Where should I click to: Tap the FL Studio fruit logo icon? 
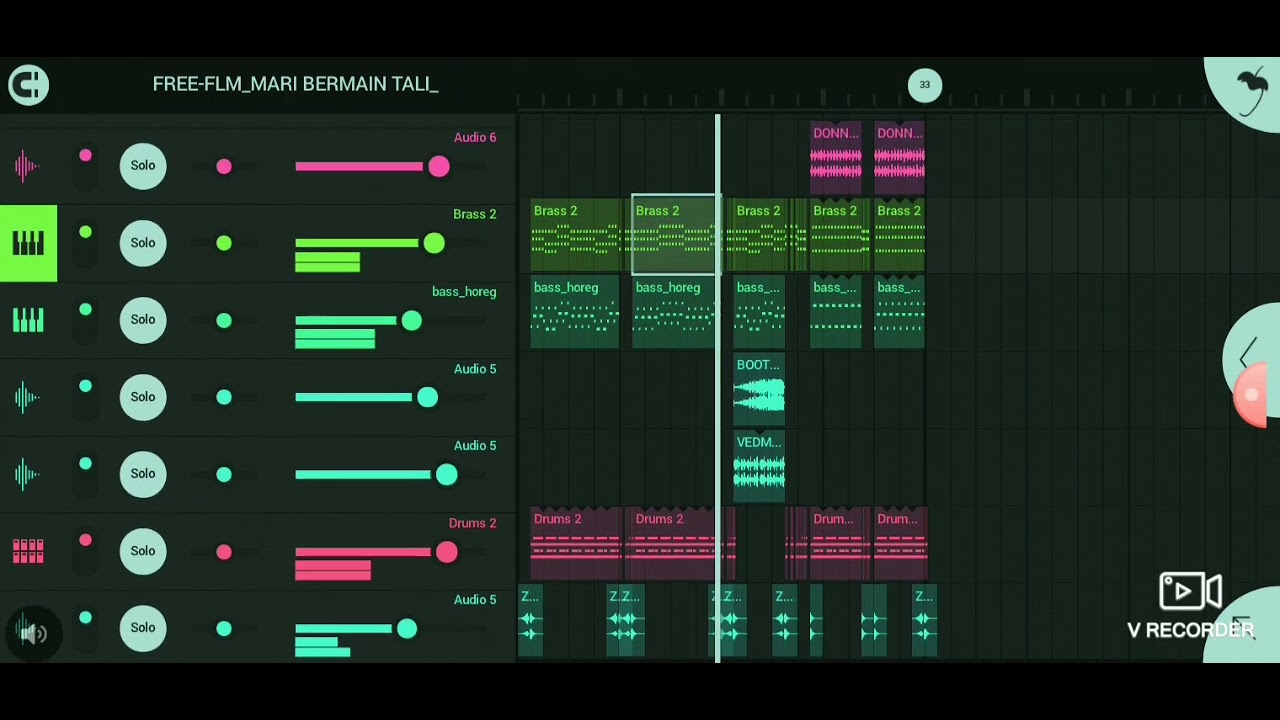1251,88
